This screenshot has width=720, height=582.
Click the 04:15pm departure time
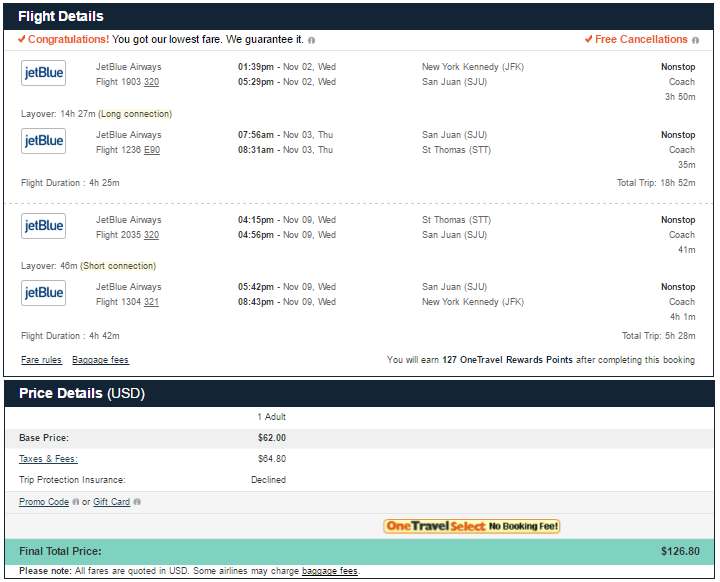click(x=255, y=220)
